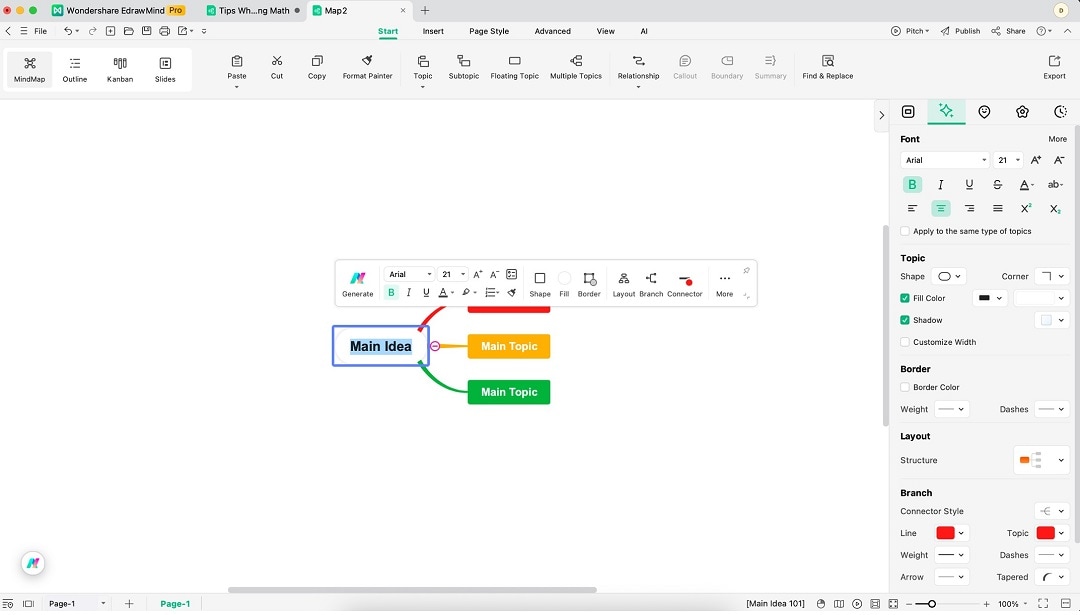This screenshot has width=1080, height=615.
Task: Insert a Floating Topic
Action: pyautogui.click(x=514, y=68)
